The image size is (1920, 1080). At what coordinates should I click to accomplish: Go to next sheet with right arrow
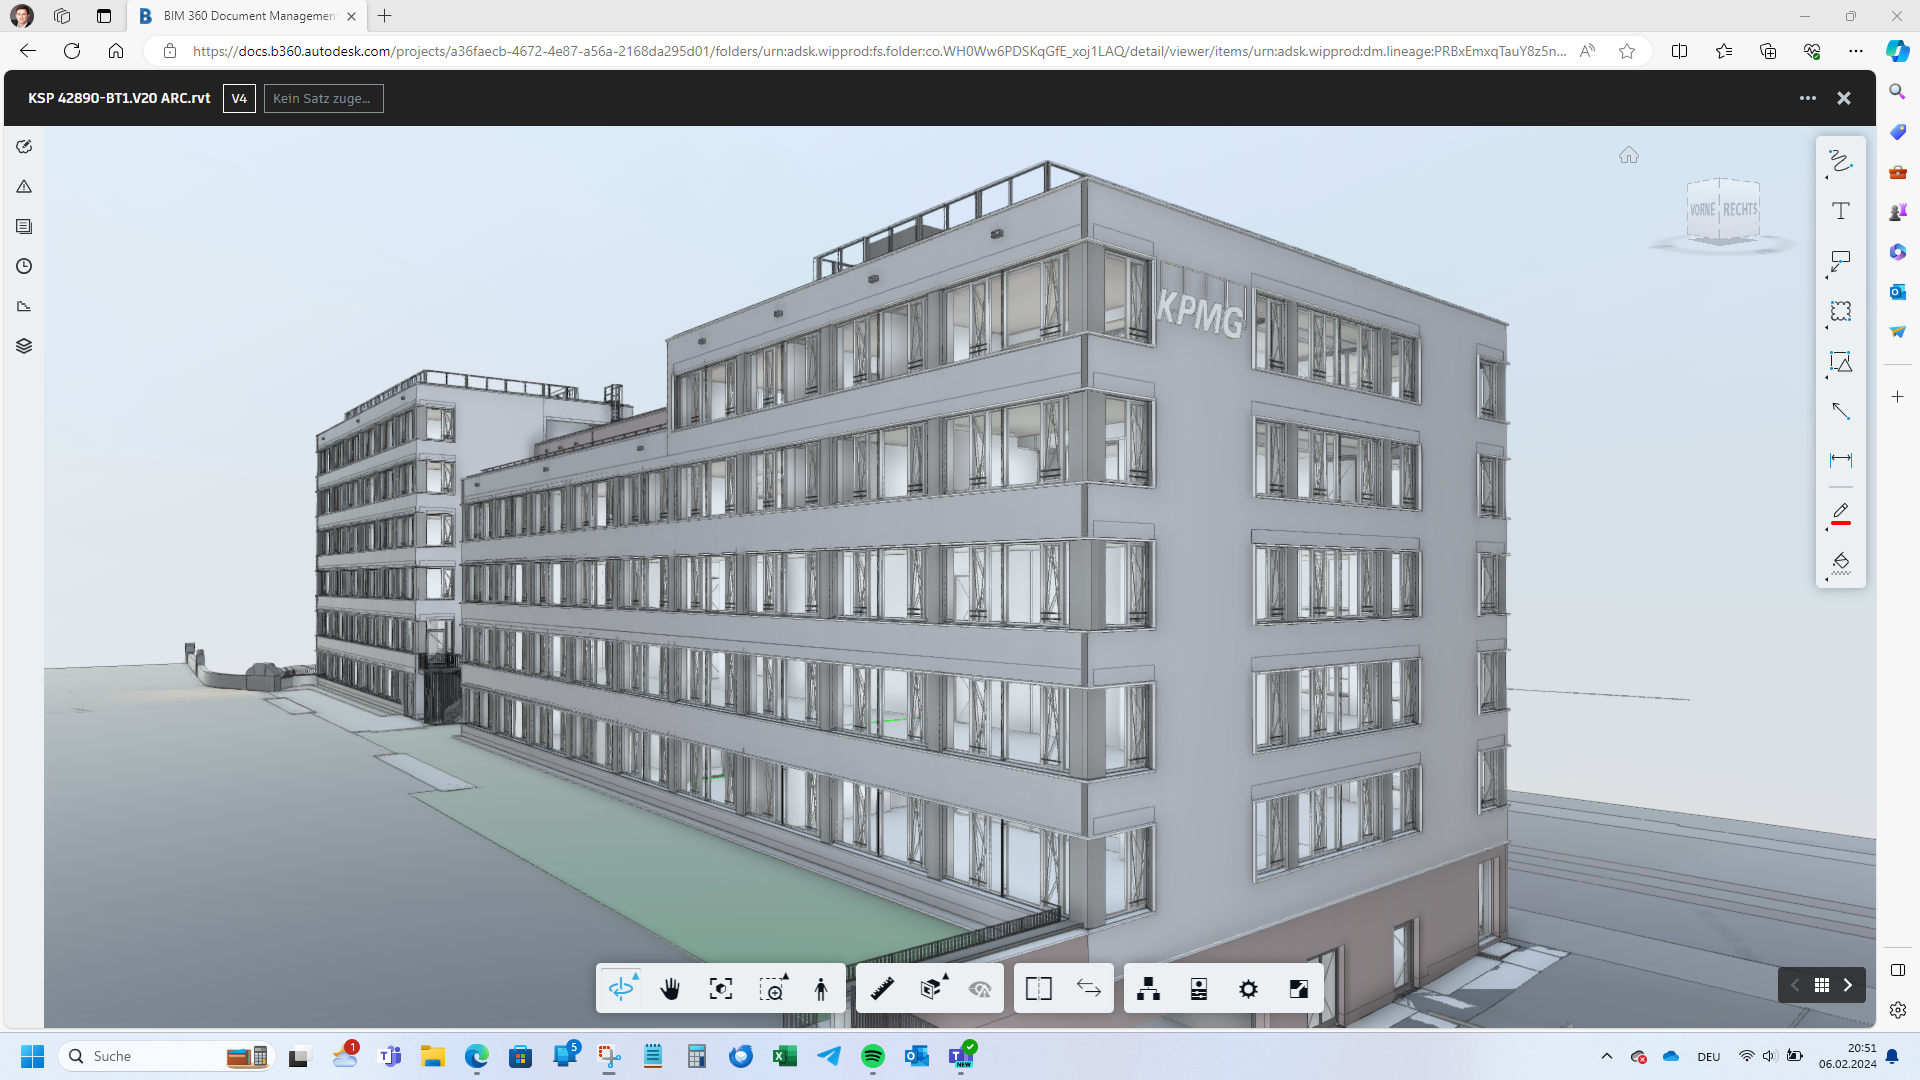pyautogui.click(x=1848, y=985)
